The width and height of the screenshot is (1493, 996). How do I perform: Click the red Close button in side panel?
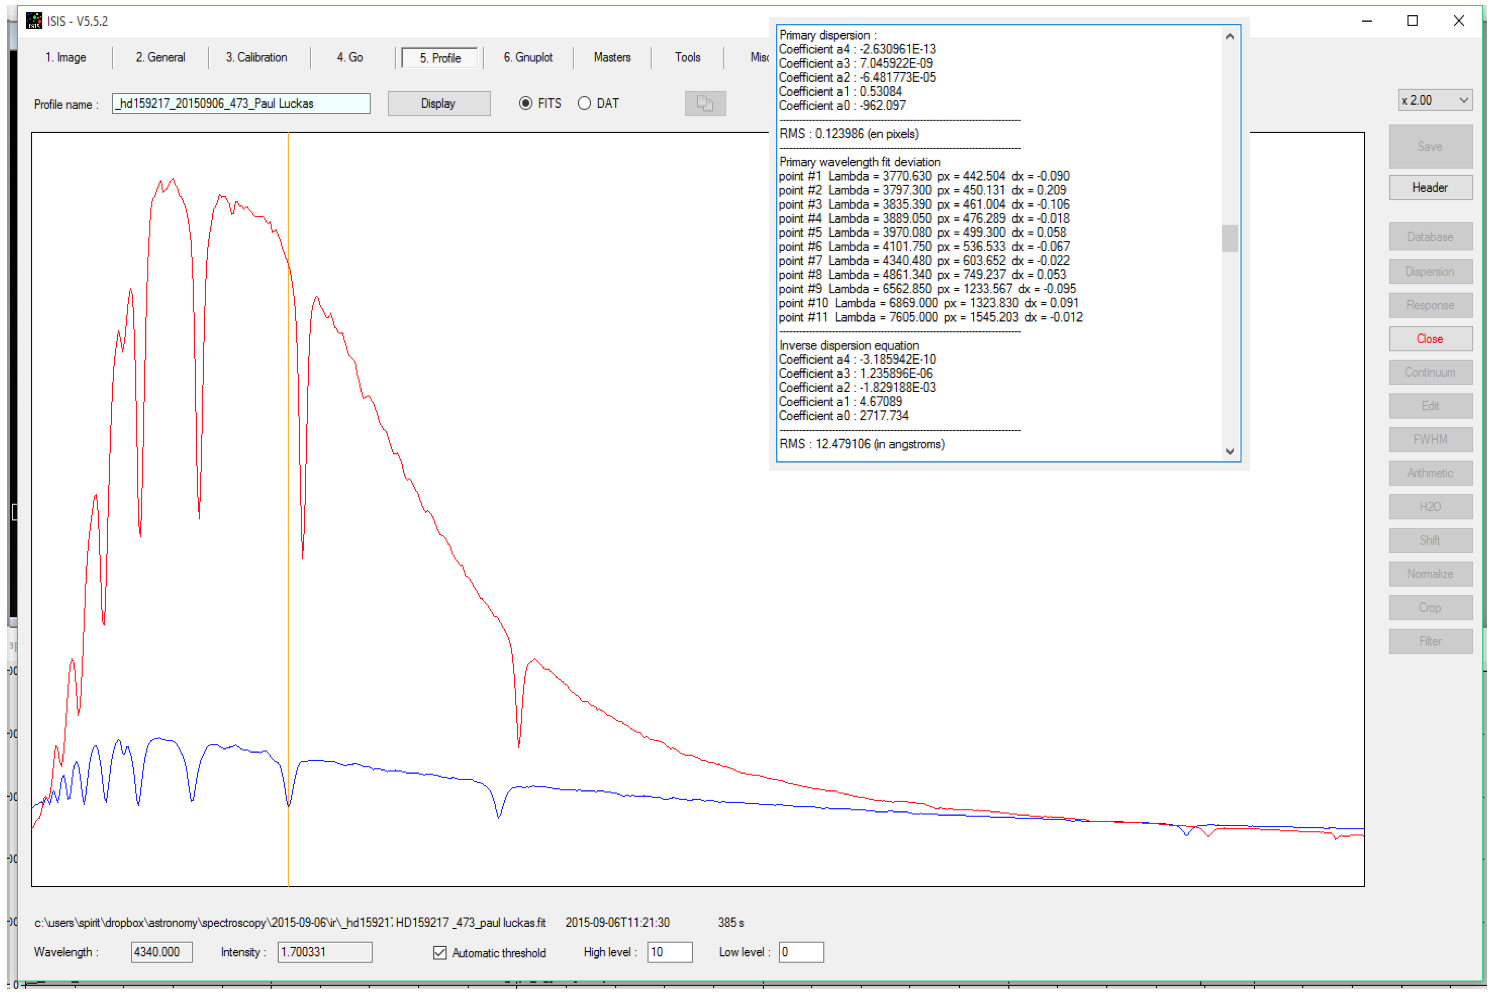(x=1430, y=339)
